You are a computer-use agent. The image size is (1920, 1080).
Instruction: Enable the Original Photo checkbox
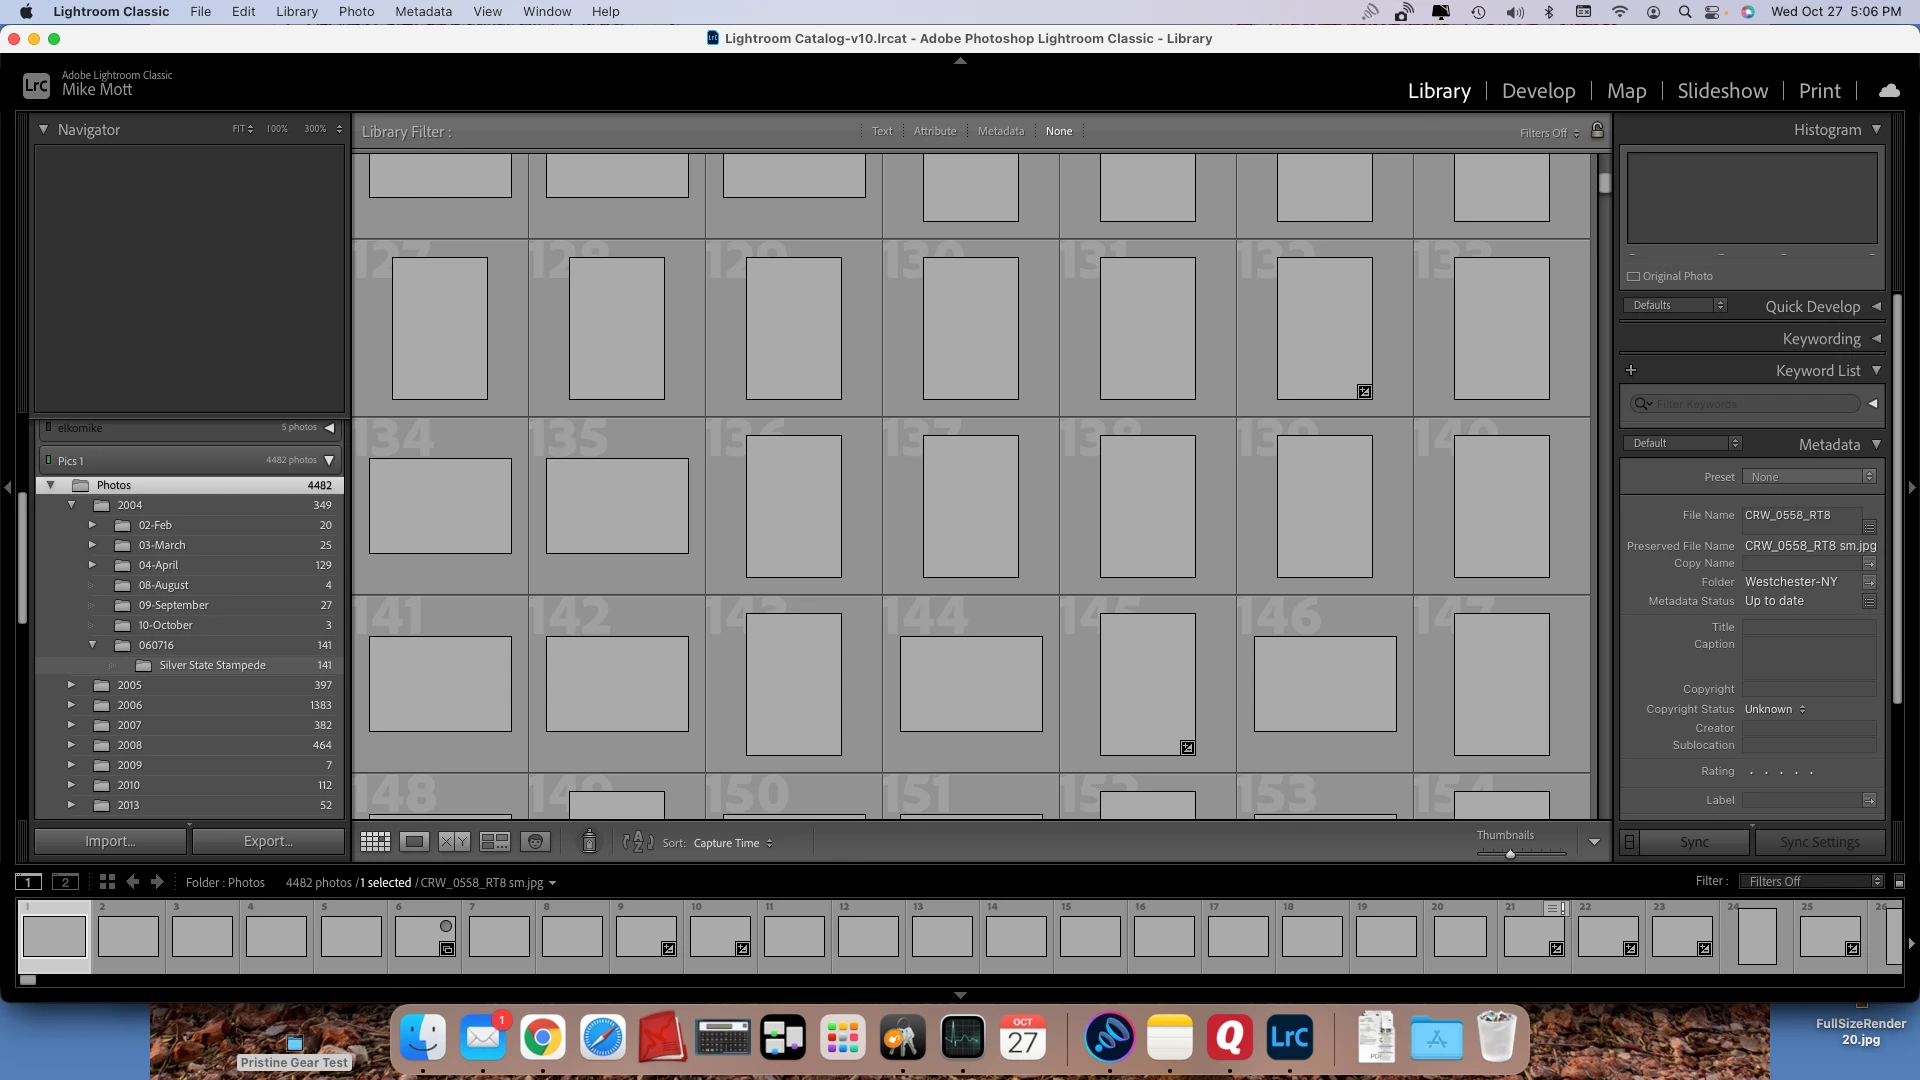pyautogui.click(x=1634, y=277)
